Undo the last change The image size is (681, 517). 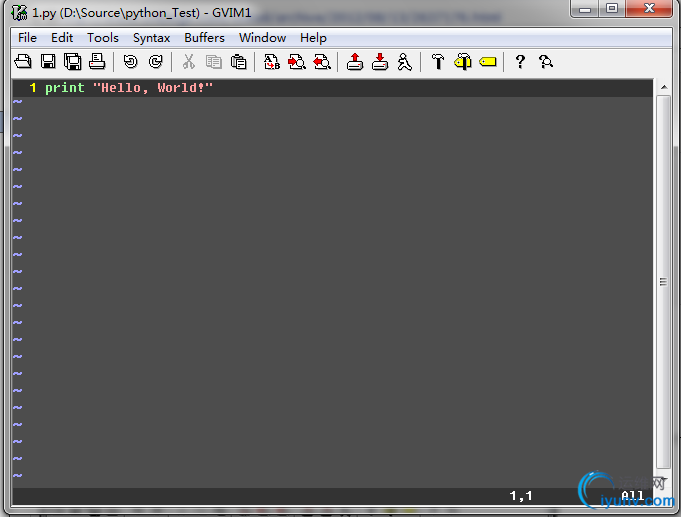[x=130, y=62]
